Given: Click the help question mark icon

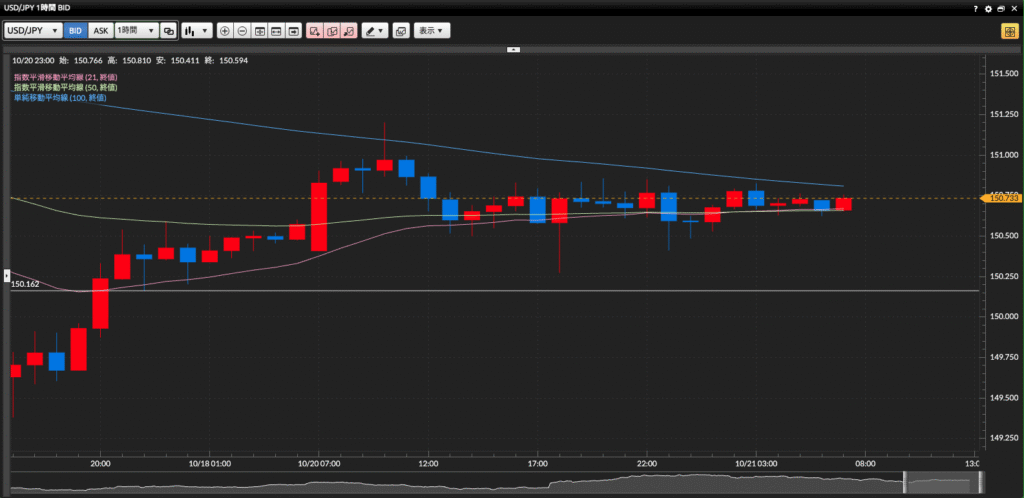Looking at the screenshot, I should [975, 8].
